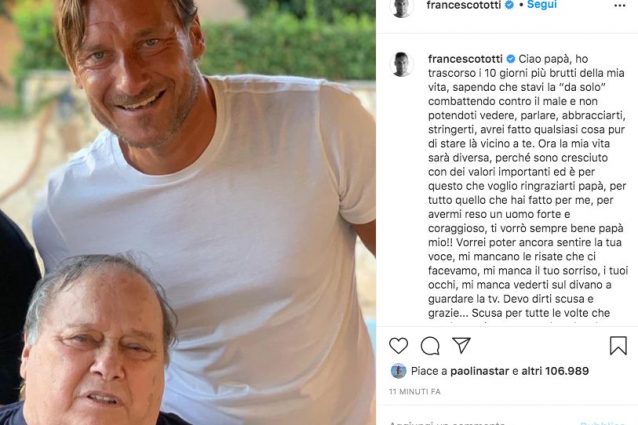
Task: Save post with the bookmark icon
Action: pyautogui.click(x=618, y=345)
